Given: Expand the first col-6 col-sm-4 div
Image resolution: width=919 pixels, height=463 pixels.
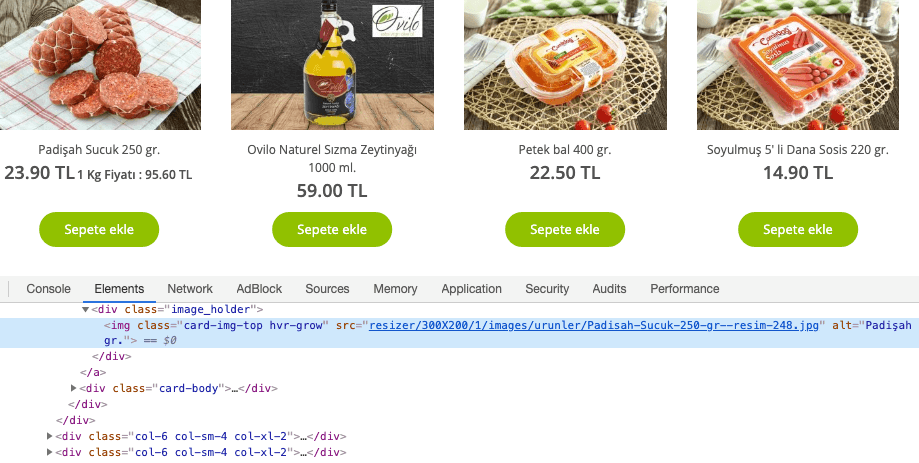Looking at the screenshot, I should [50, 436].
